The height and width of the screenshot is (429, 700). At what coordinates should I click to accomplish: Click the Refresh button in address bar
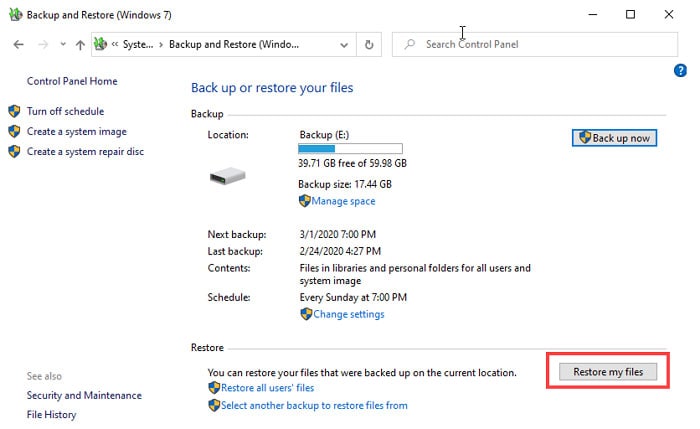369,45
